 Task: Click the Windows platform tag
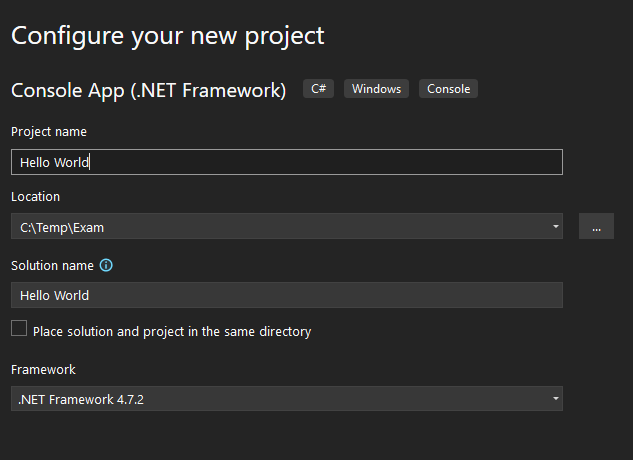point(377,89)
